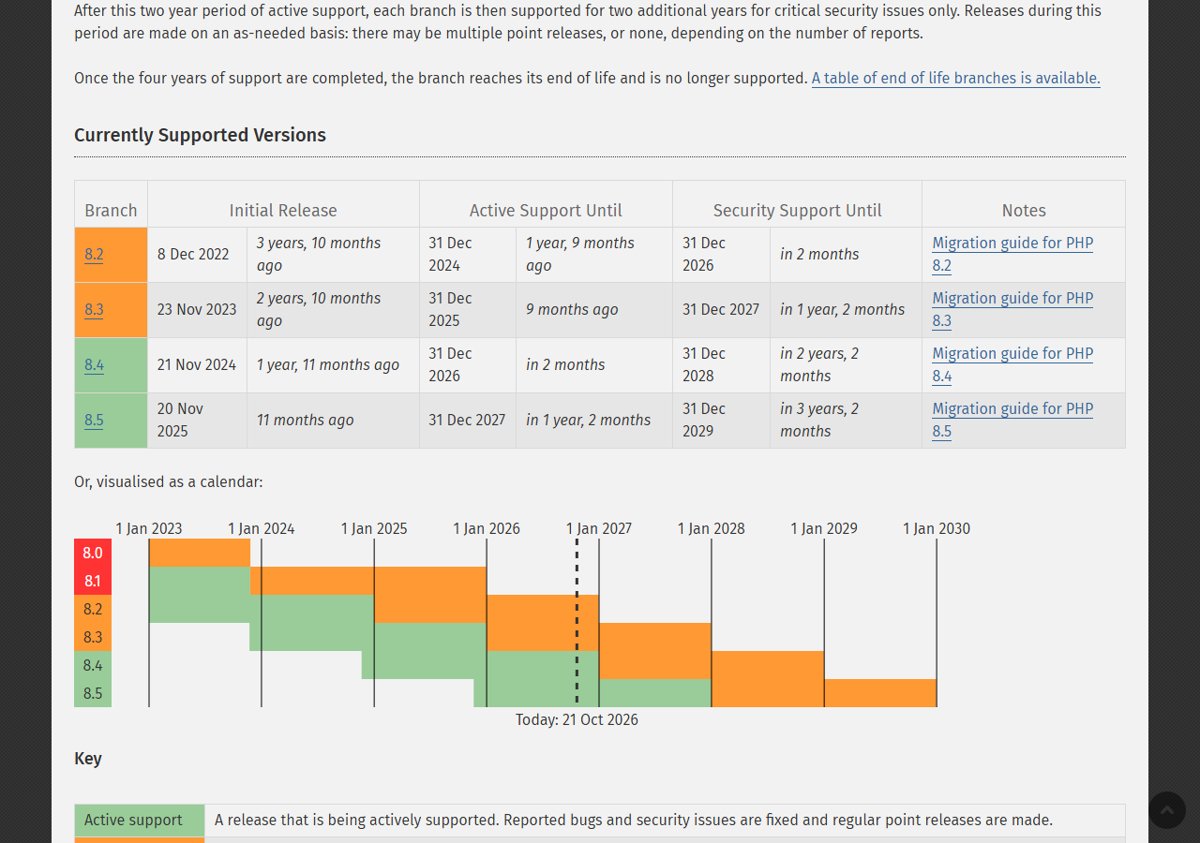Viewport: 1200px width, 843px height.
Task: Click the 31 Dec 2025 active support cell
Action: (x=468, y=309)
